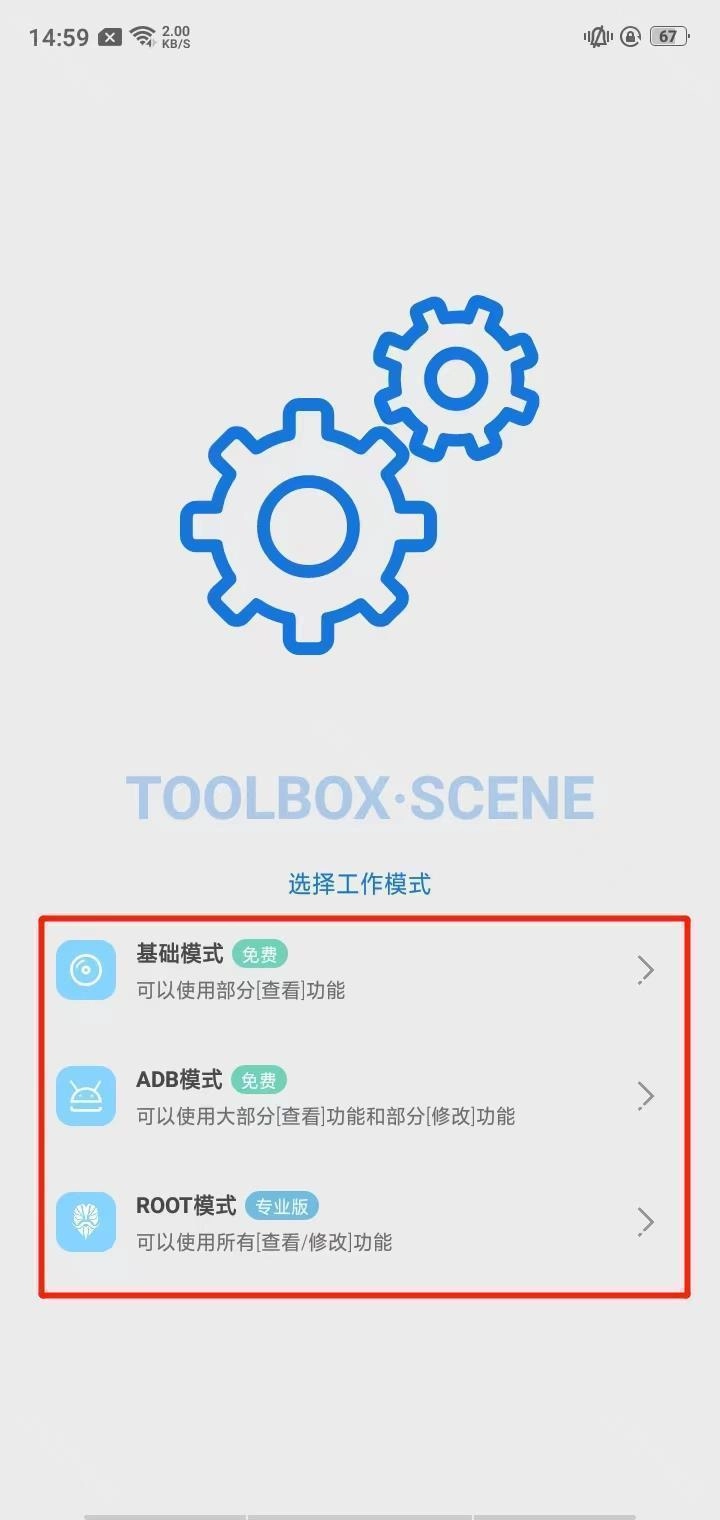
Task: Open the chevron next to ADB模式
Action: (x=646, y=1096)
